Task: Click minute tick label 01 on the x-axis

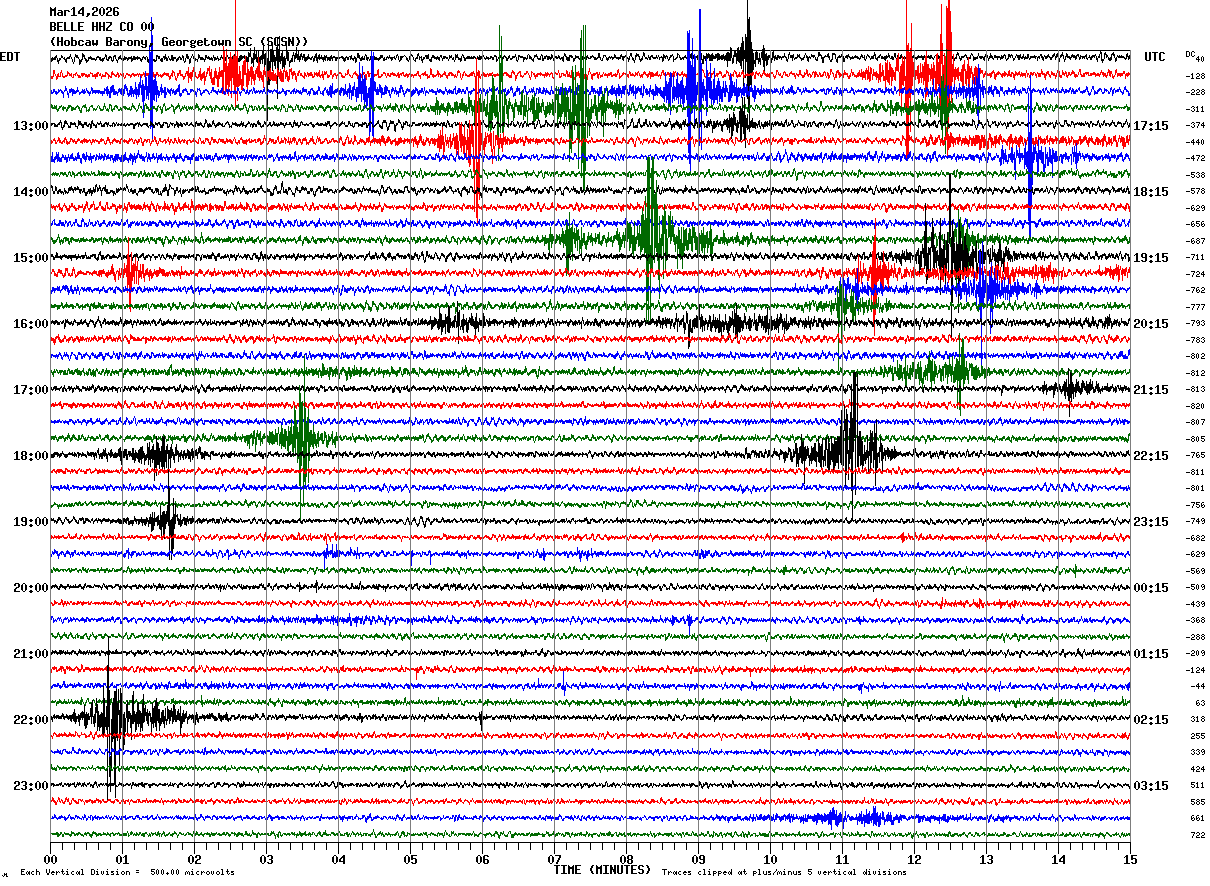Action: pyautogui.click(x=122, y=858)
